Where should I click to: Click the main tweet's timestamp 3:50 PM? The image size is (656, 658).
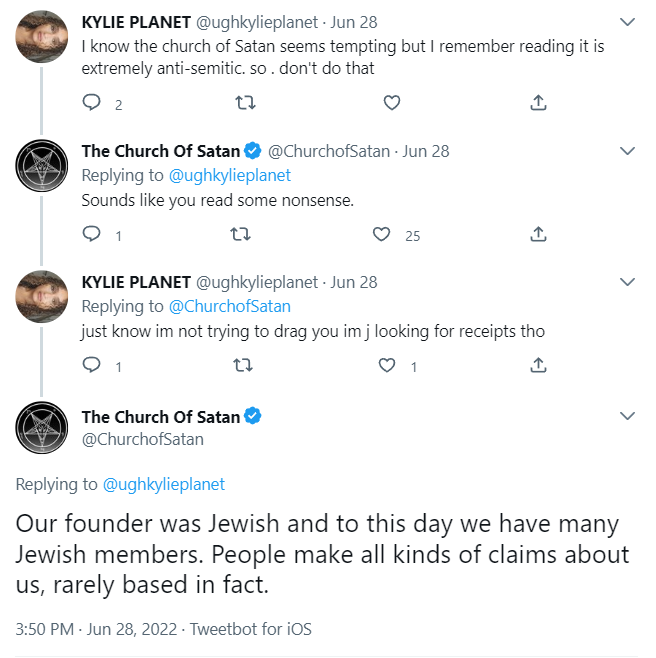[x=44, y=629]
